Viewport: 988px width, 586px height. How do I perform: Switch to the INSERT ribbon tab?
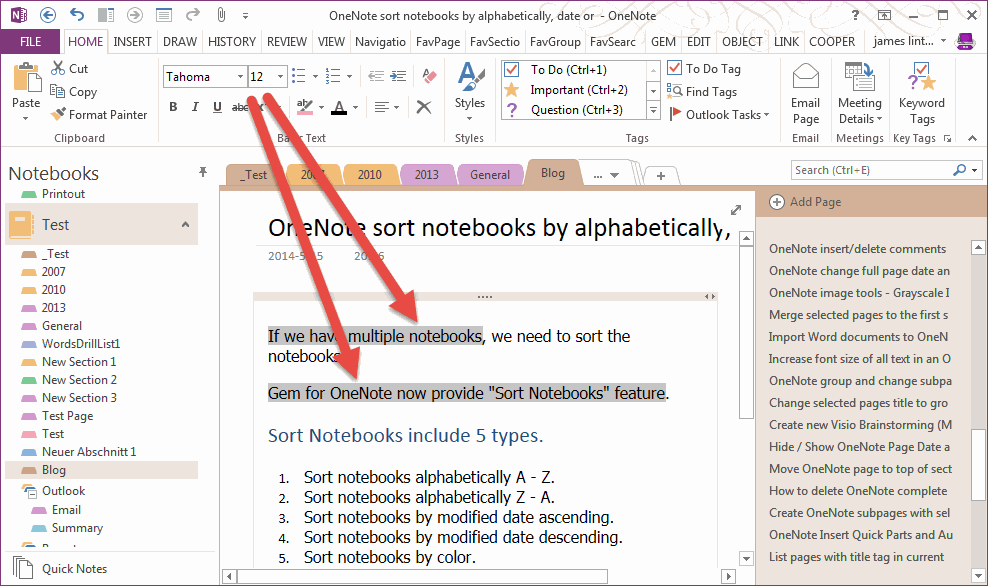click(132, 42)
